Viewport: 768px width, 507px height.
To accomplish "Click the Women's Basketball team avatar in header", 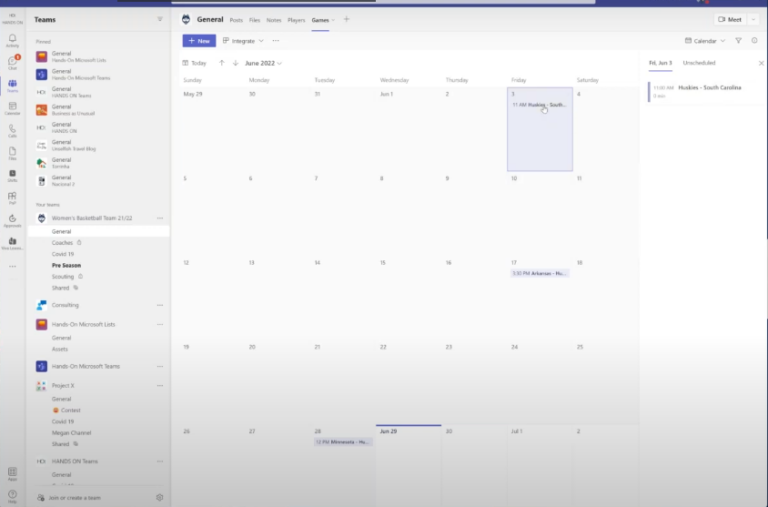I will (x=186, y=20).
